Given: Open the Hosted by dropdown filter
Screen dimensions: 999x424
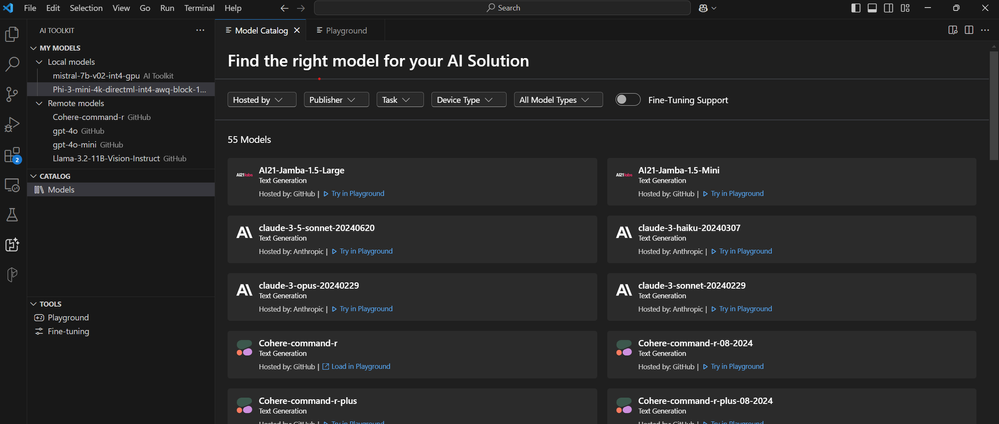Looking at the screenshot, I should (262, 100).
